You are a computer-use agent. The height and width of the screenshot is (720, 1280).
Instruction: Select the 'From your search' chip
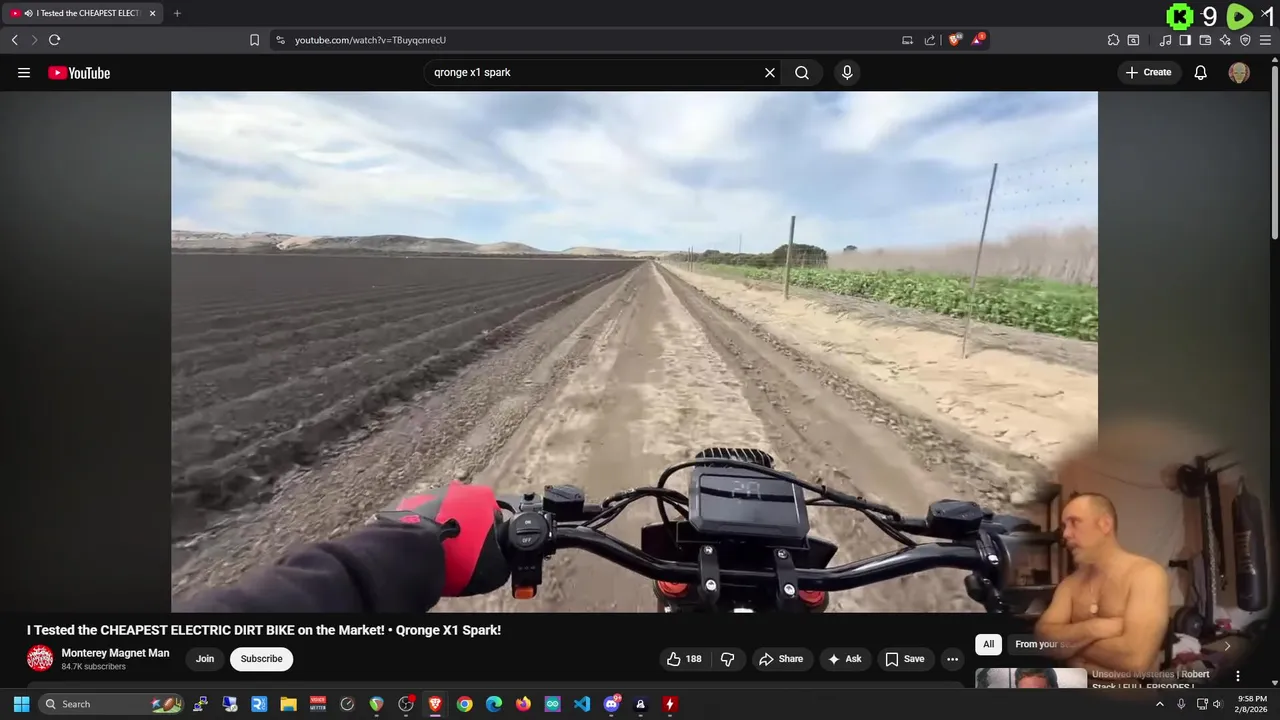pos(1040,644)
